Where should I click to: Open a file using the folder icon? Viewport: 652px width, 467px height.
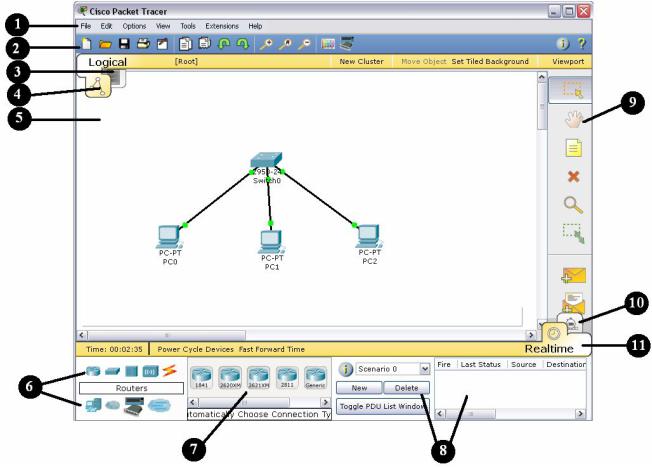pos(105,44)
